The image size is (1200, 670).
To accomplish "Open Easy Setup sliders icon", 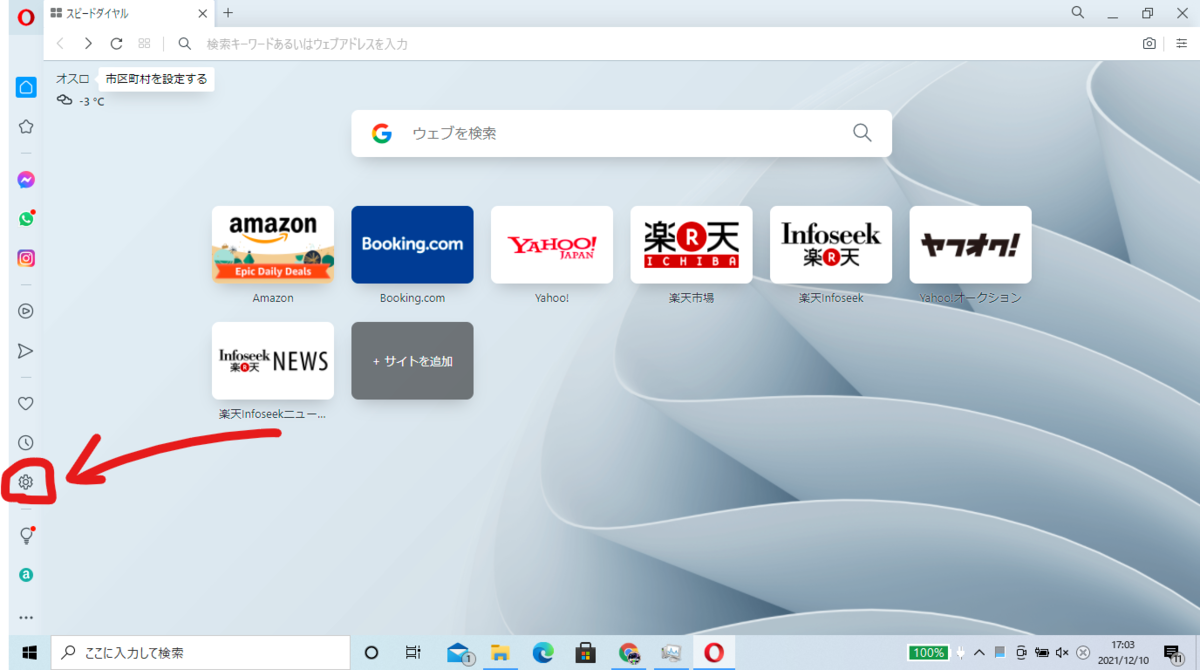I will tap(1182, 44).
